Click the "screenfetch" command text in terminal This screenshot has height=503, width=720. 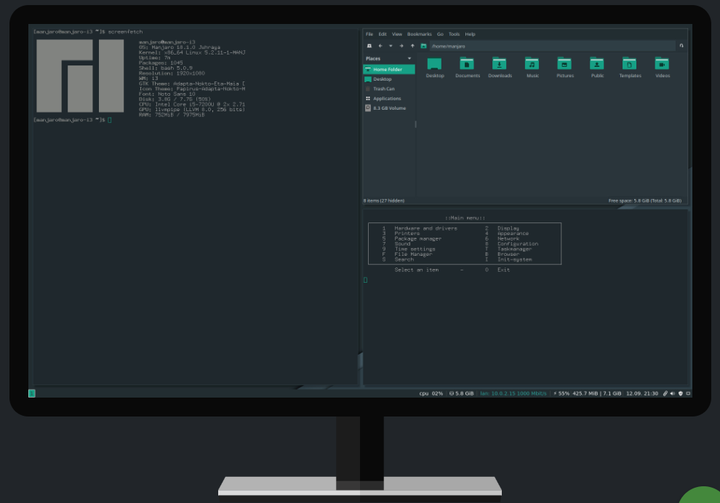point(125,32)
